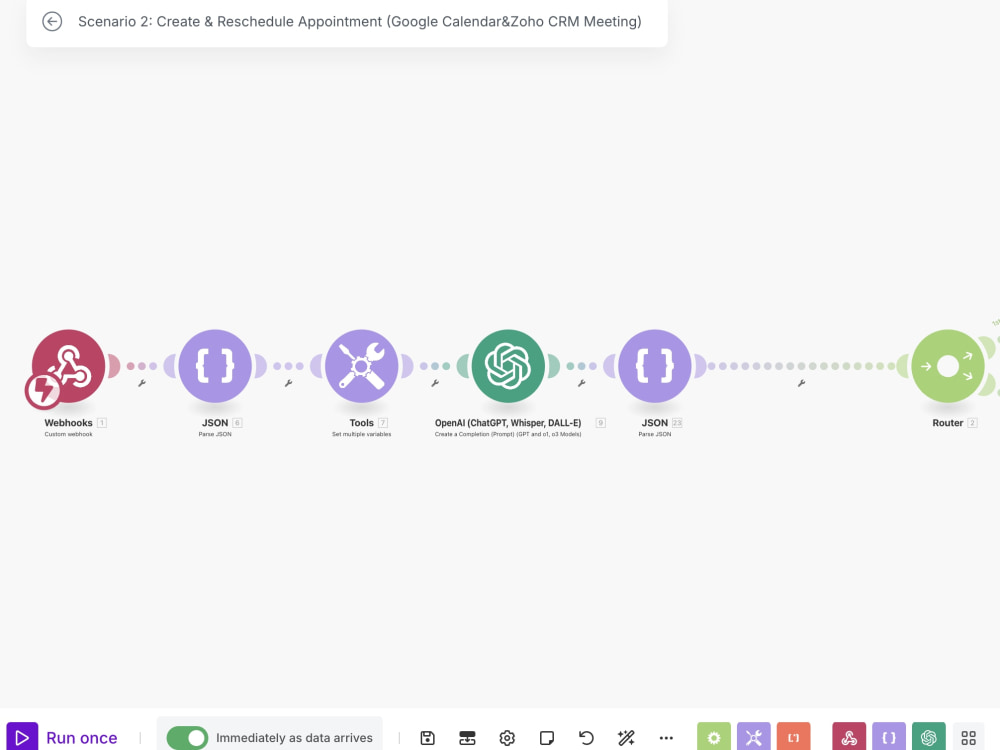
Task: Save the scenario with the floppy disk icon
Action: [427, 738]
